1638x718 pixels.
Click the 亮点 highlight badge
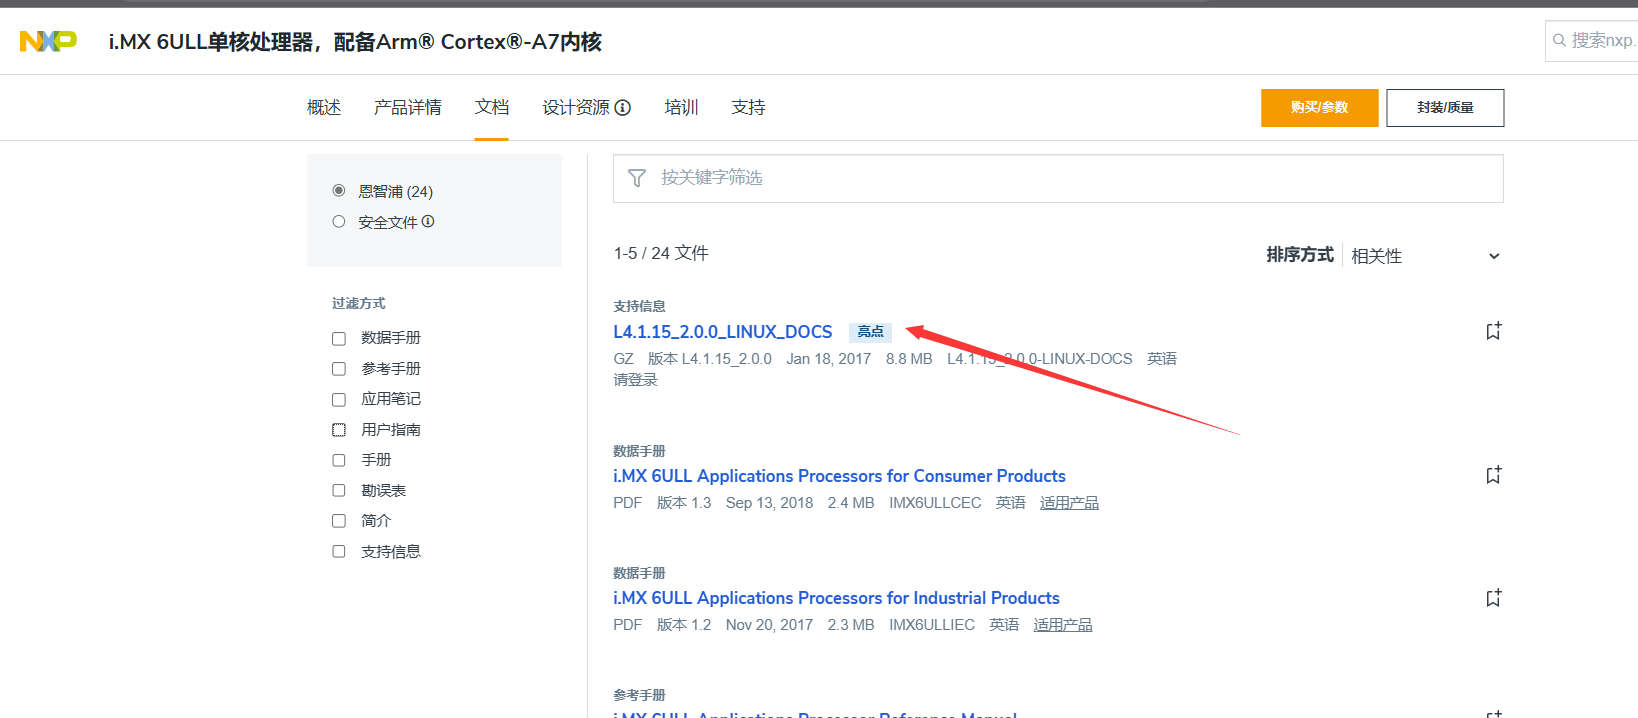pos(870,332)
